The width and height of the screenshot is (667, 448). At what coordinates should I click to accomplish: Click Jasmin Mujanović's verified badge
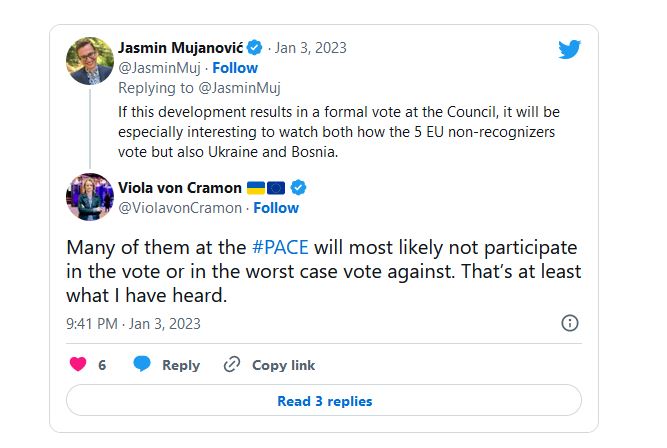tap(254, 48)
